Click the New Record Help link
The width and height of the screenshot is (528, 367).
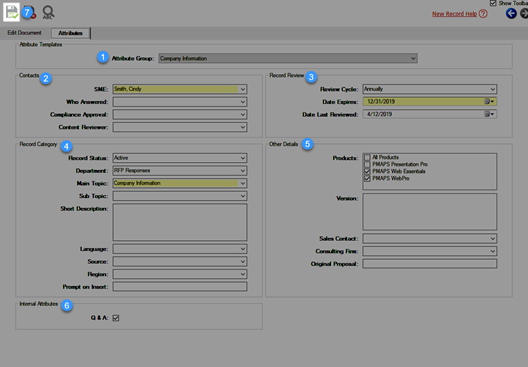454,14
